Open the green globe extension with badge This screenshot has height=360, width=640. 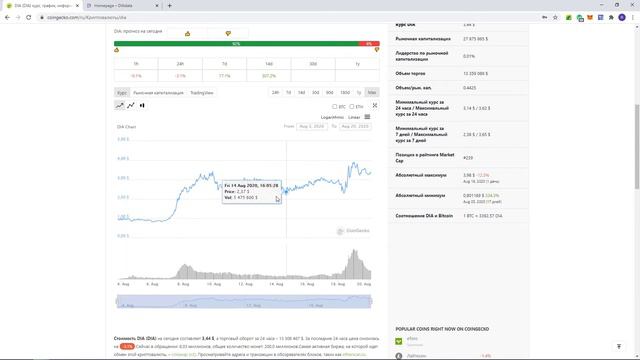click(580, 18)
